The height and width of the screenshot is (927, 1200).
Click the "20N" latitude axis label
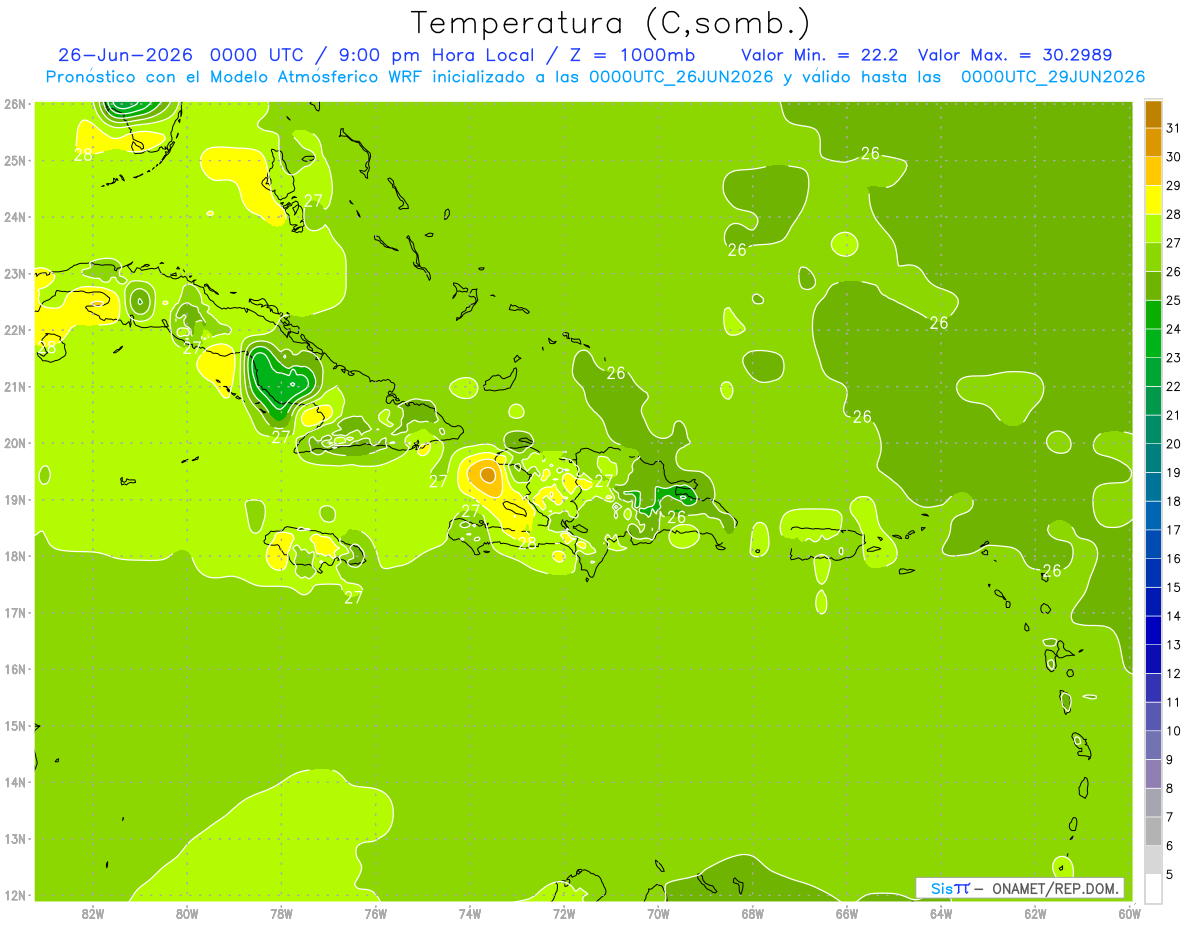14,443
